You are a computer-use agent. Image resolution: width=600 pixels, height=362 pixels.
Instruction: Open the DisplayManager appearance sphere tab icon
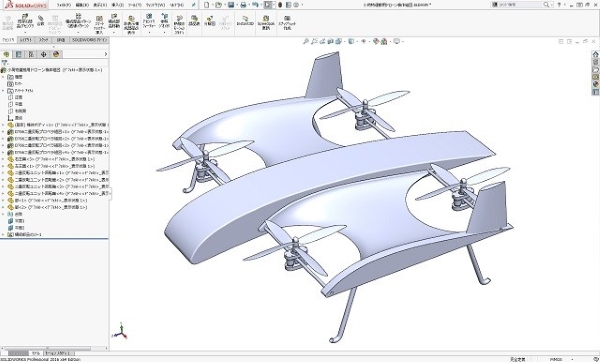point(56,54)
